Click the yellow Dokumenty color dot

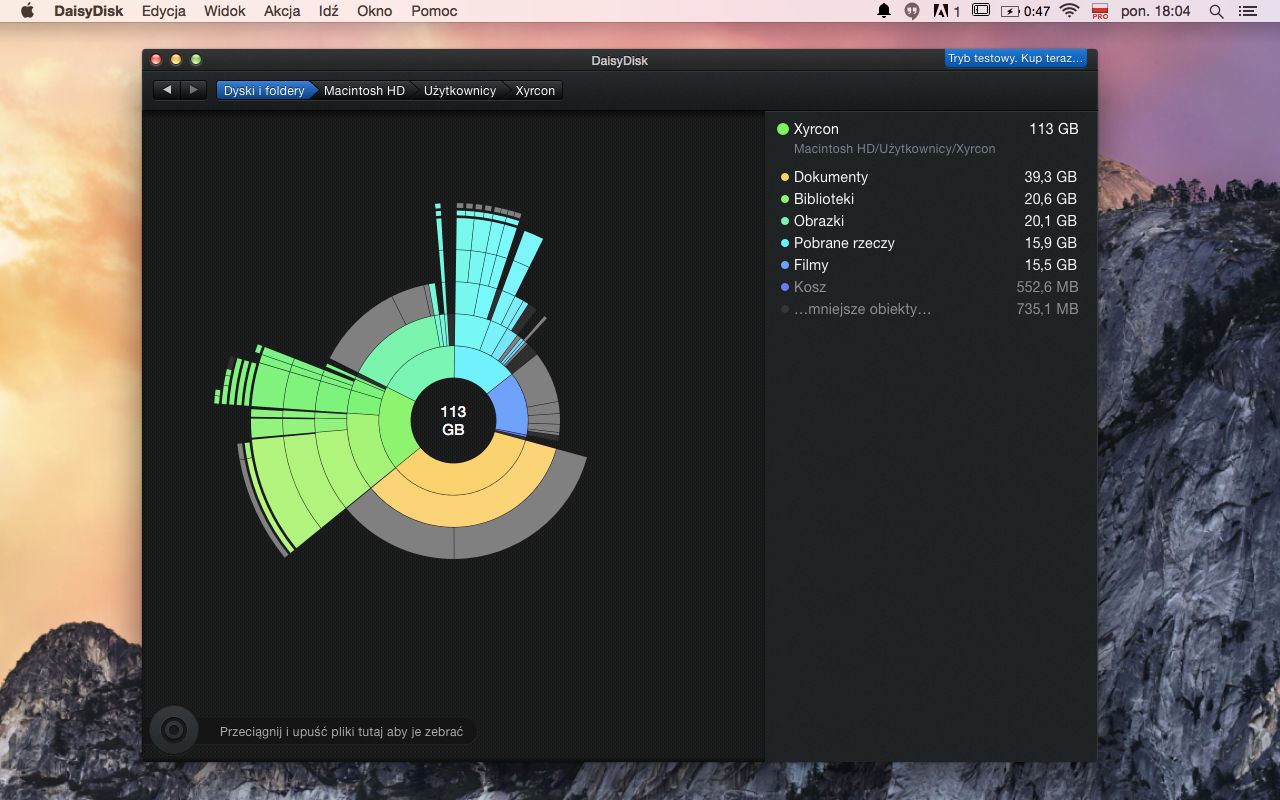pyautogui.click(x=785, y=177)
